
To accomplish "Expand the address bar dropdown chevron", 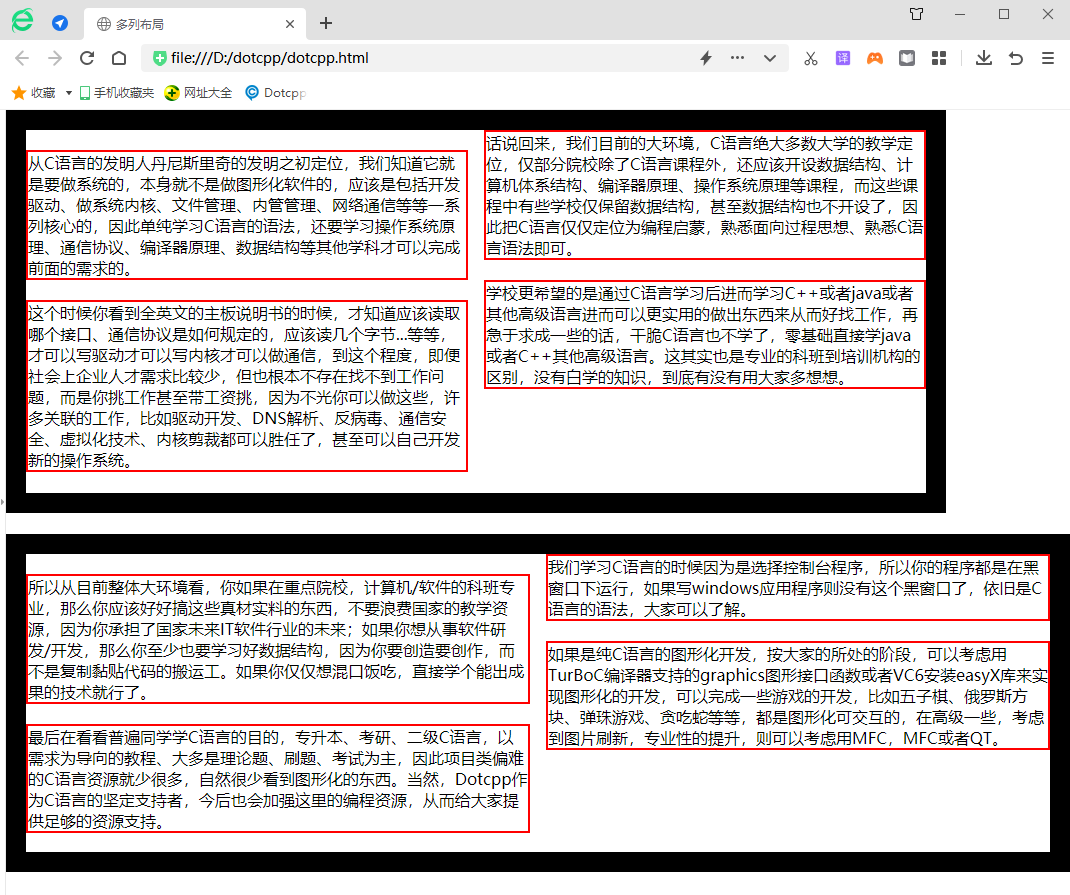I will point(769,58).
